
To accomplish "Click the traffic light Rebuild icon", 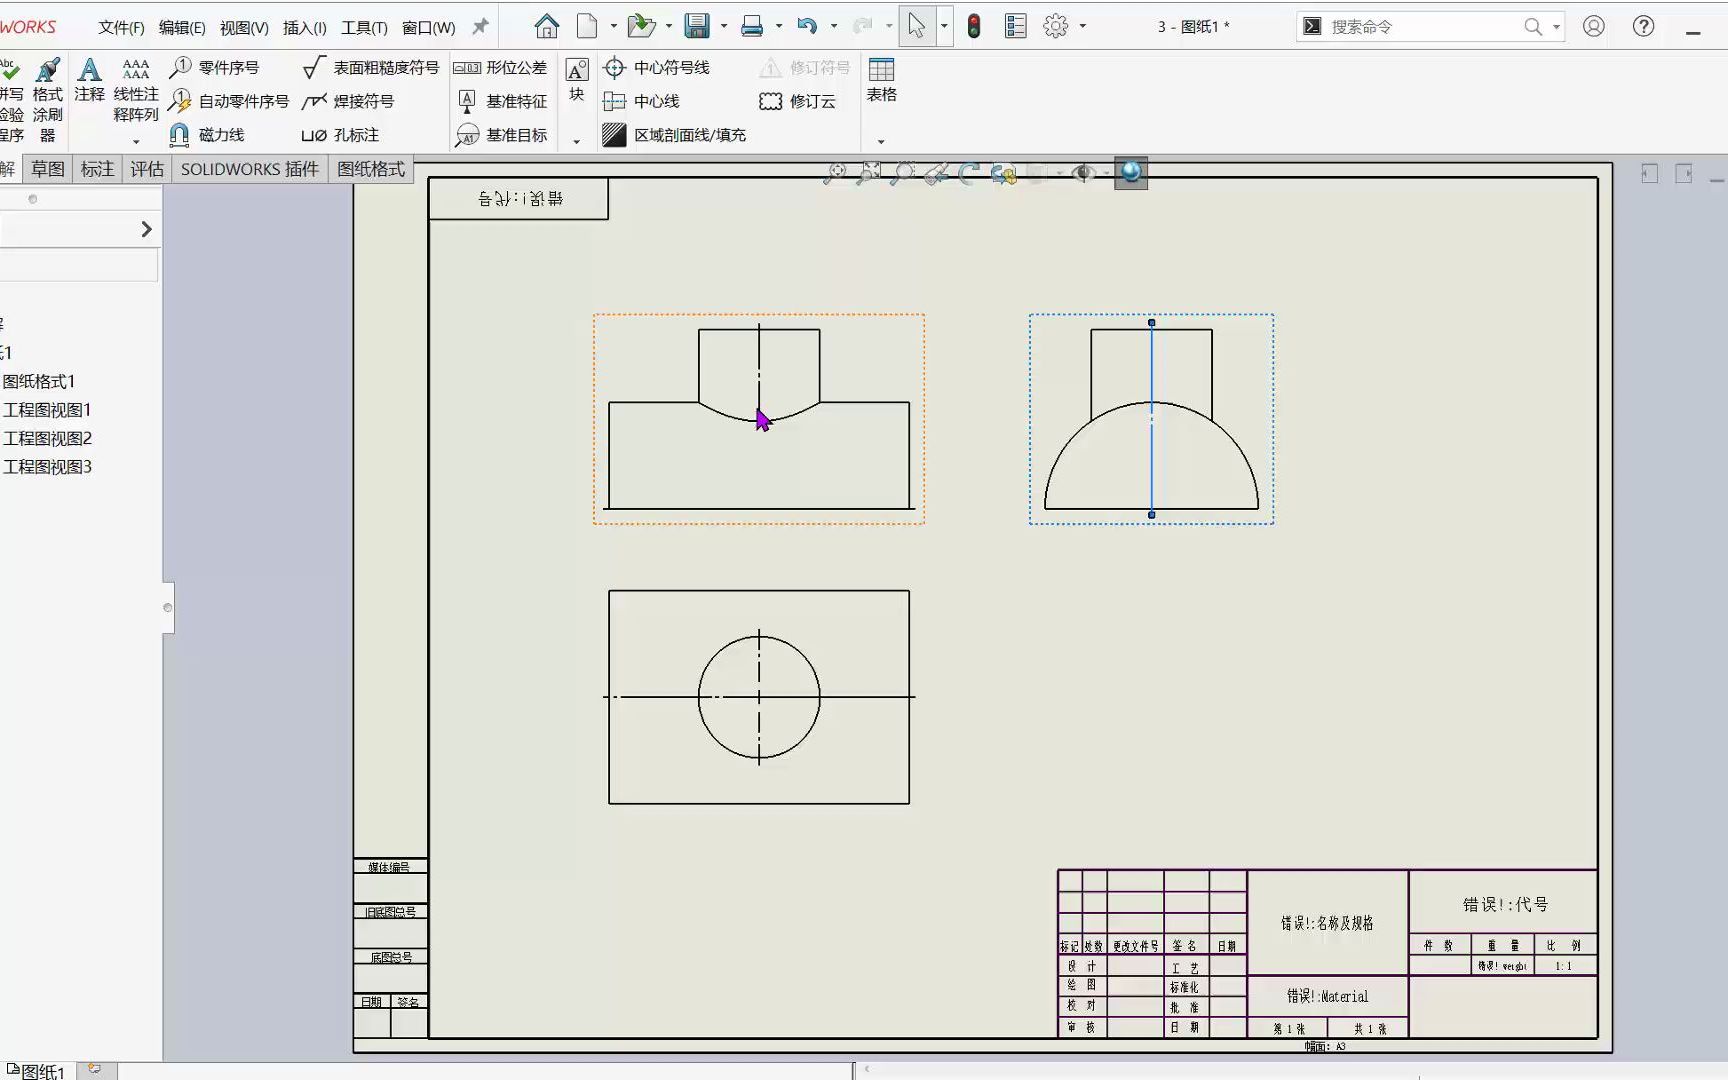I will click(x=974, y=26).
